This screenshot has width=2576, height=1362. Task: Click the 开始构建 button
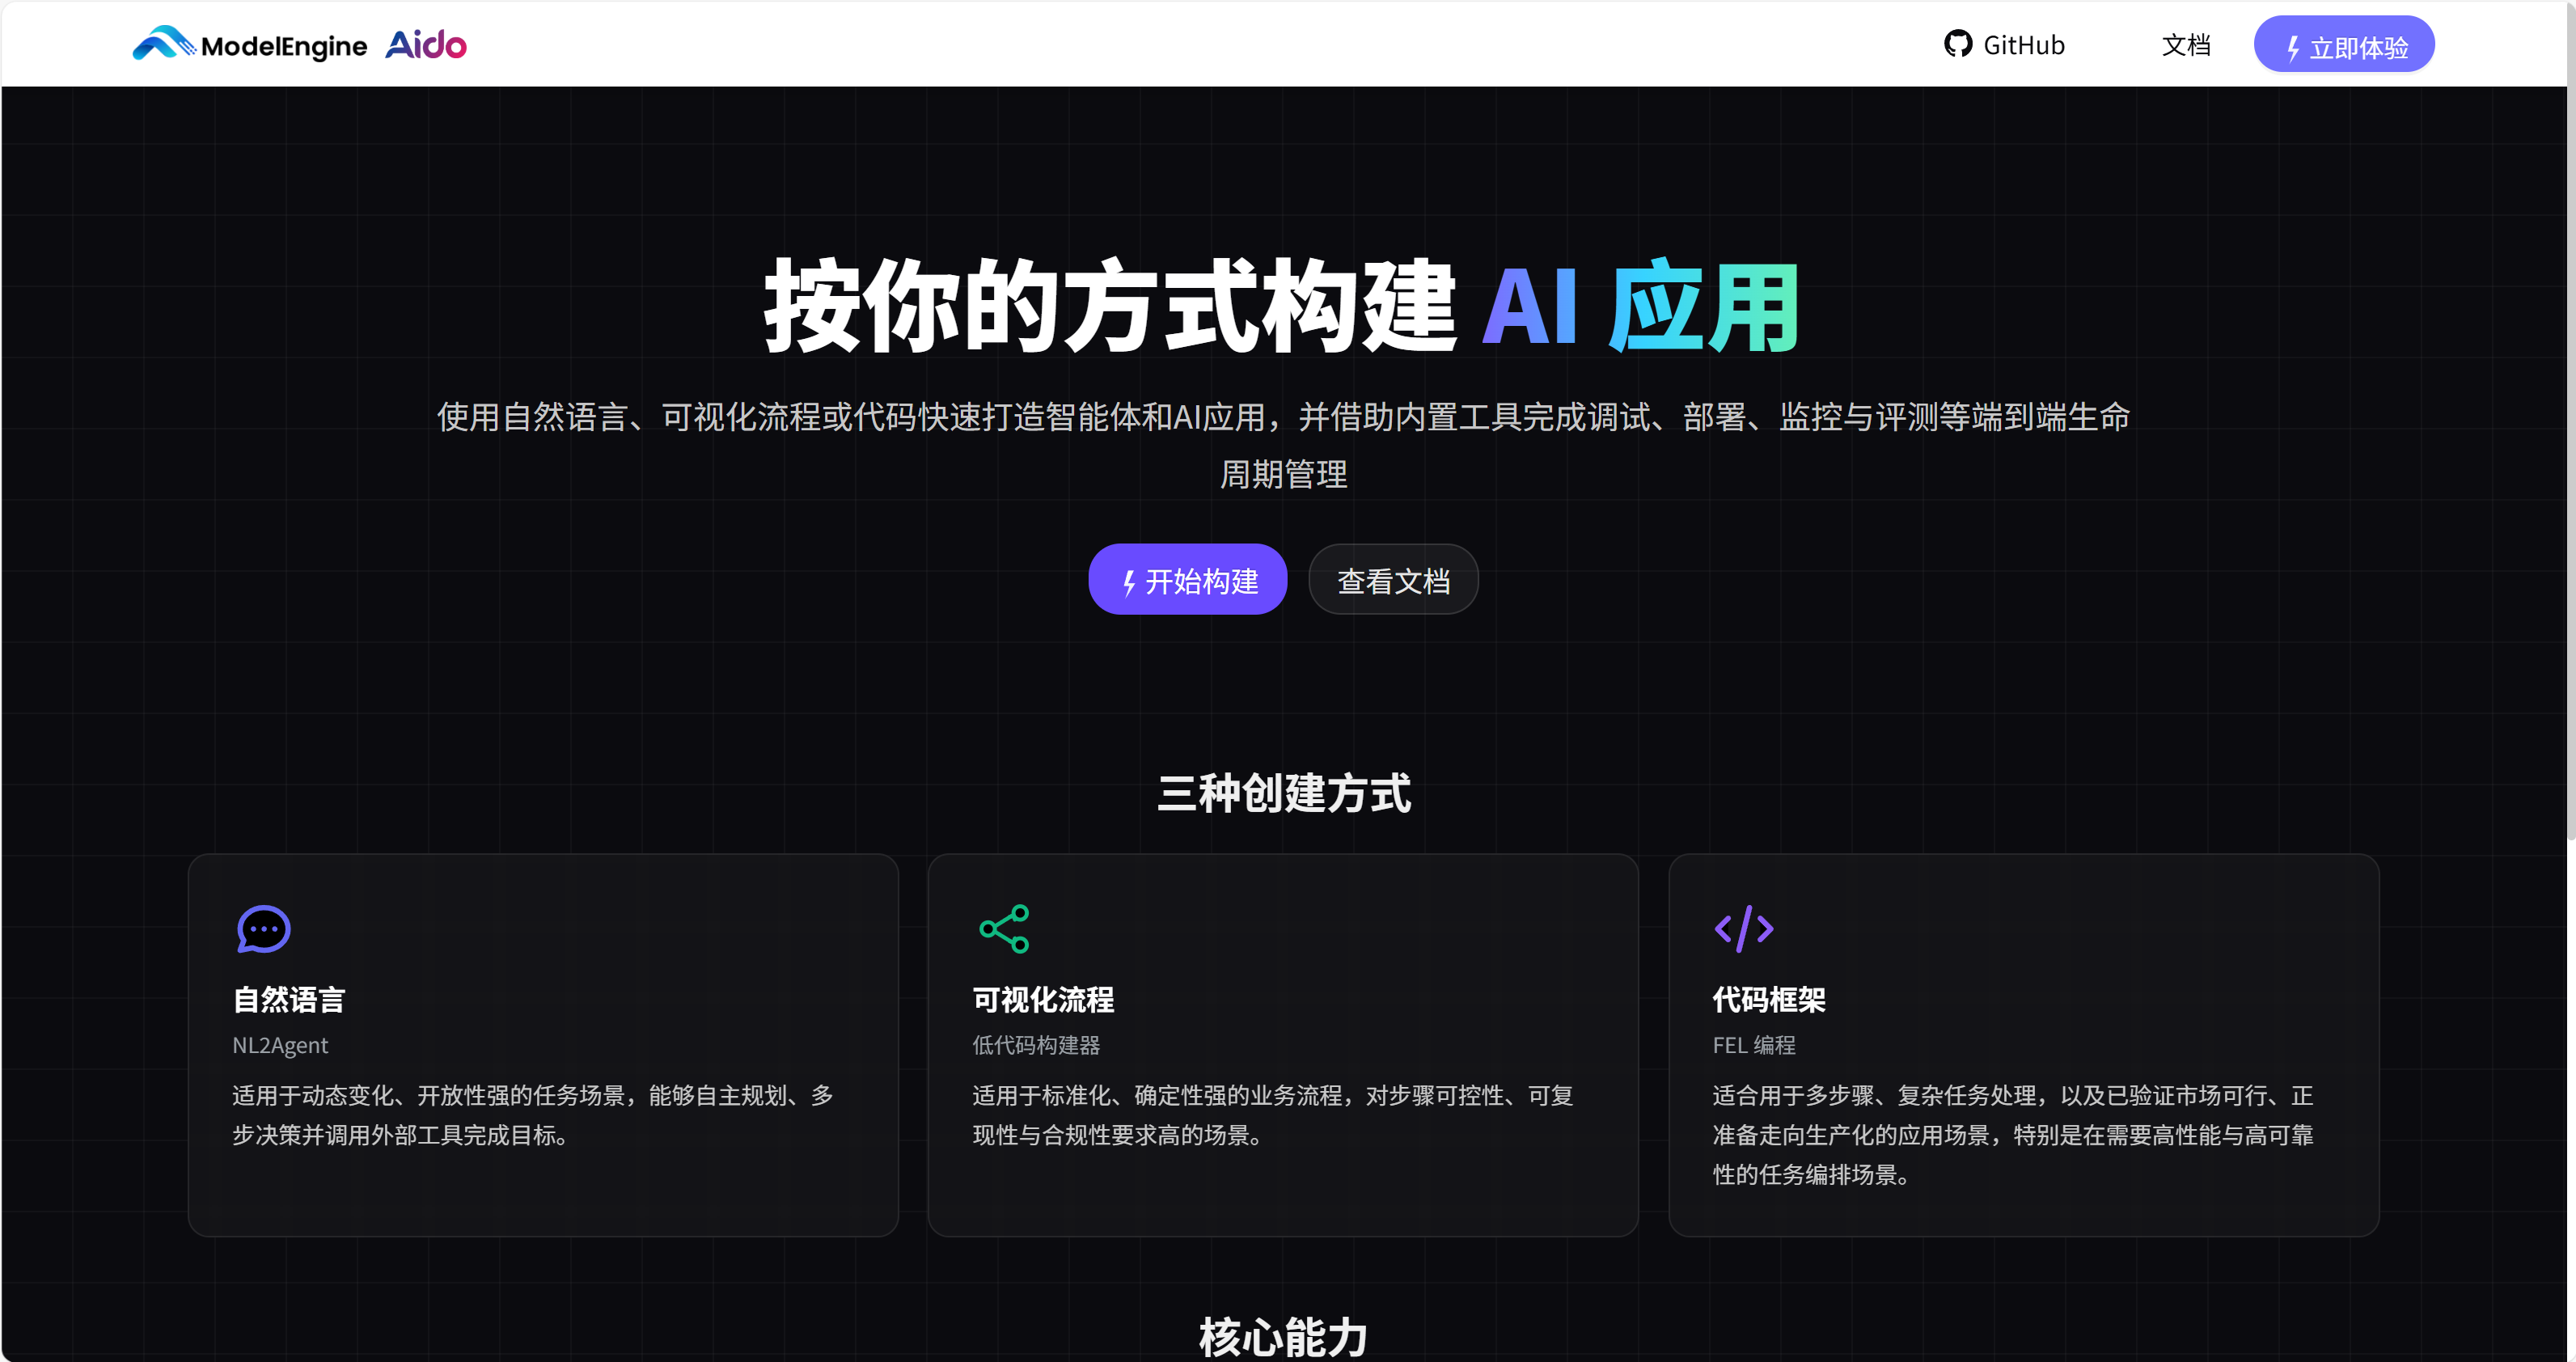point(1187,579)
